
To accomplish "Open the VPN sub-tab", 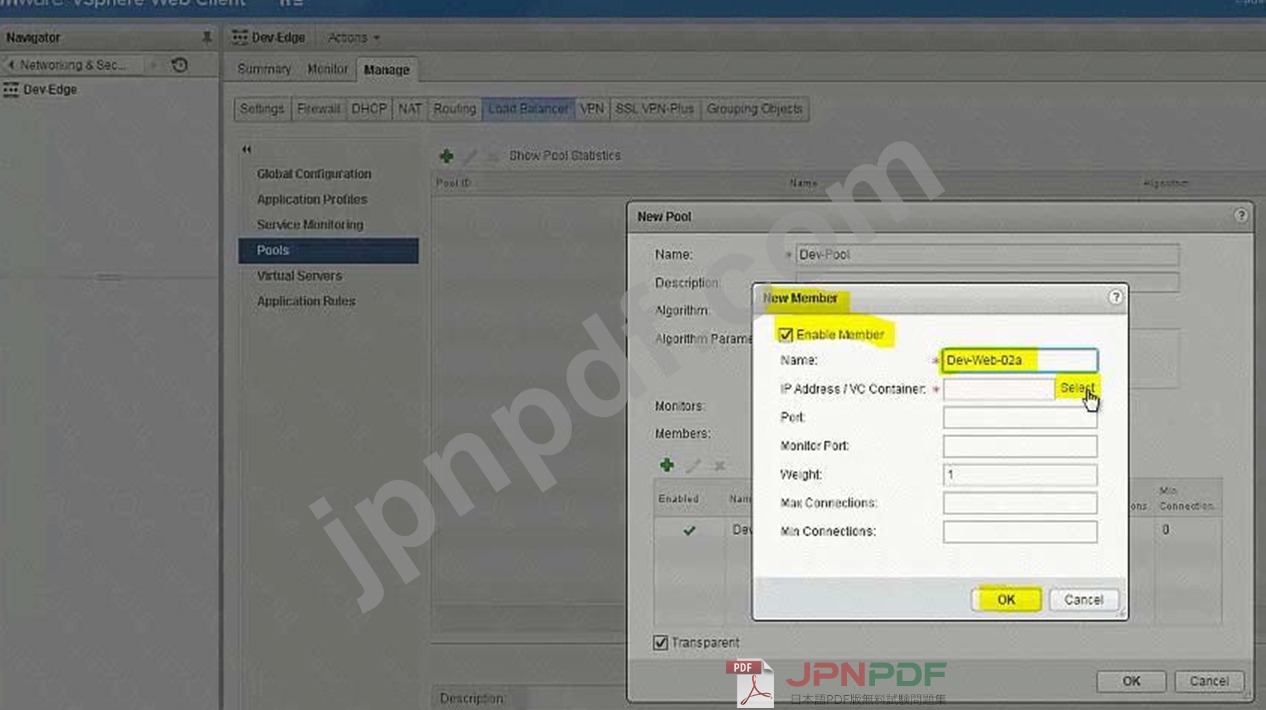I will pos(592,109).
